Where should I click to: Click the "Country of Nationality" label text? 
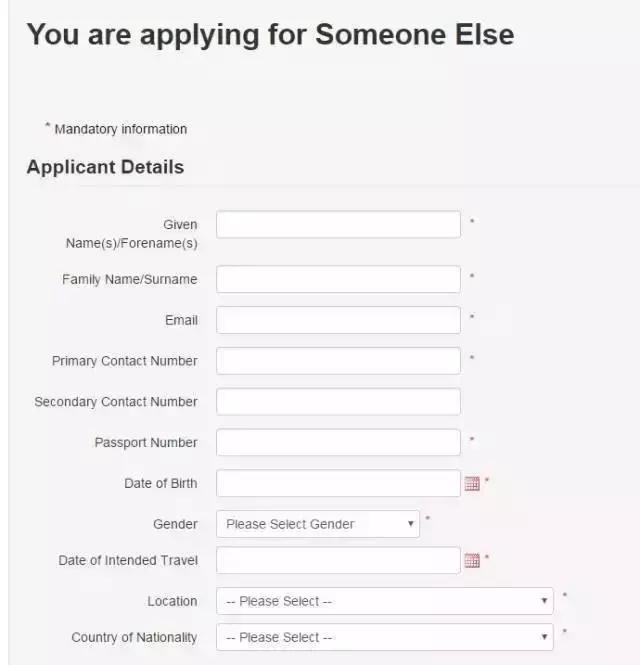134,637
